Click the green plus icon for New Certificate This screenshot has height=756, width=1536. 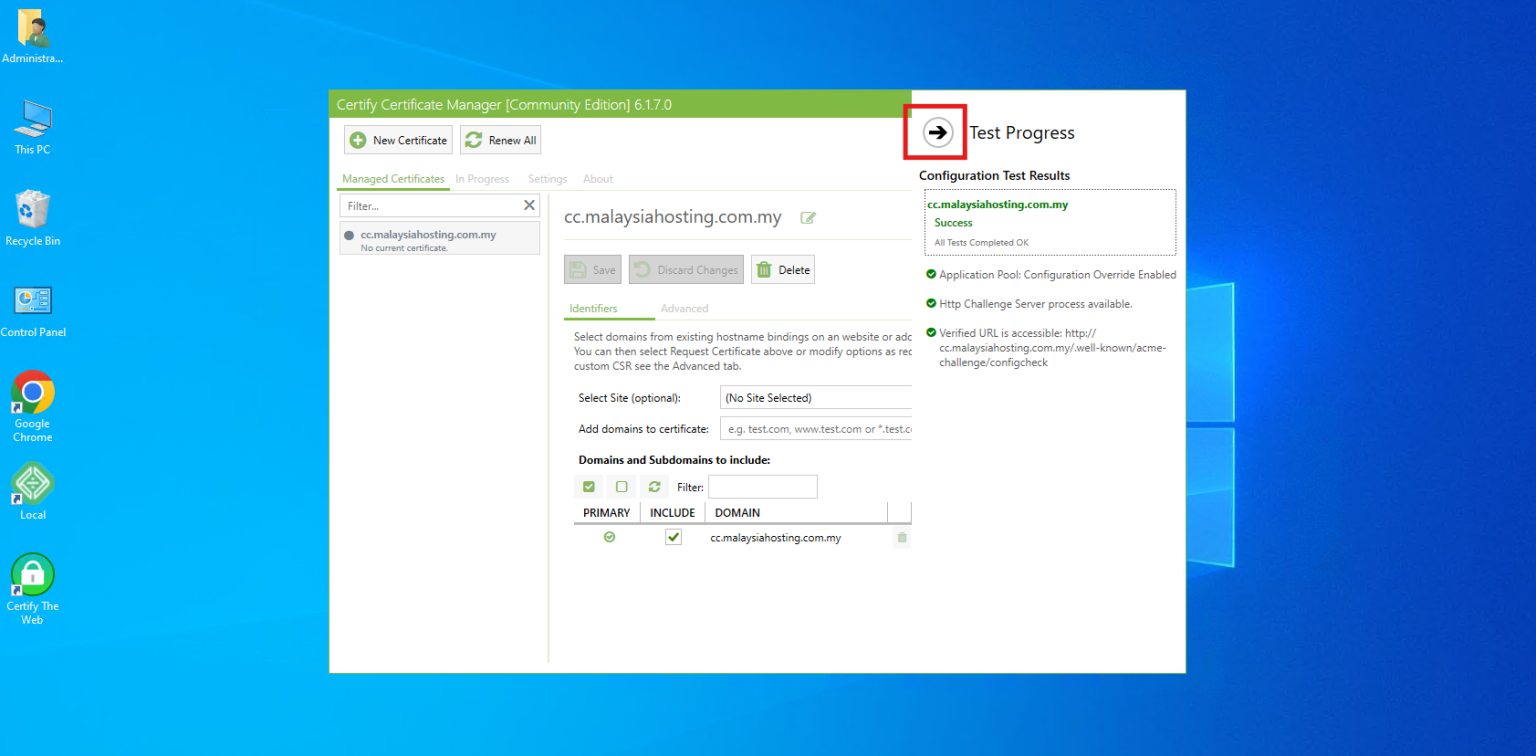click(359, 140)
